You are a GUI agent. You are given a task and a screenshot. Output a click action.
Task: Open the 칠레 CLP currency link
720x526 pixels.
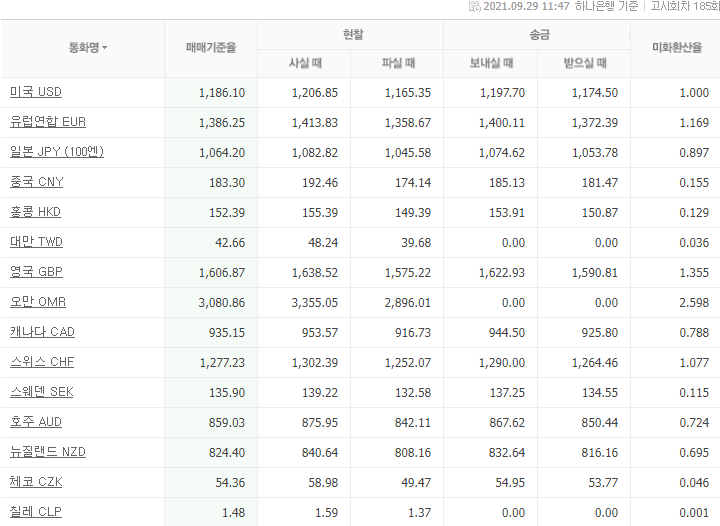[36, 512]
